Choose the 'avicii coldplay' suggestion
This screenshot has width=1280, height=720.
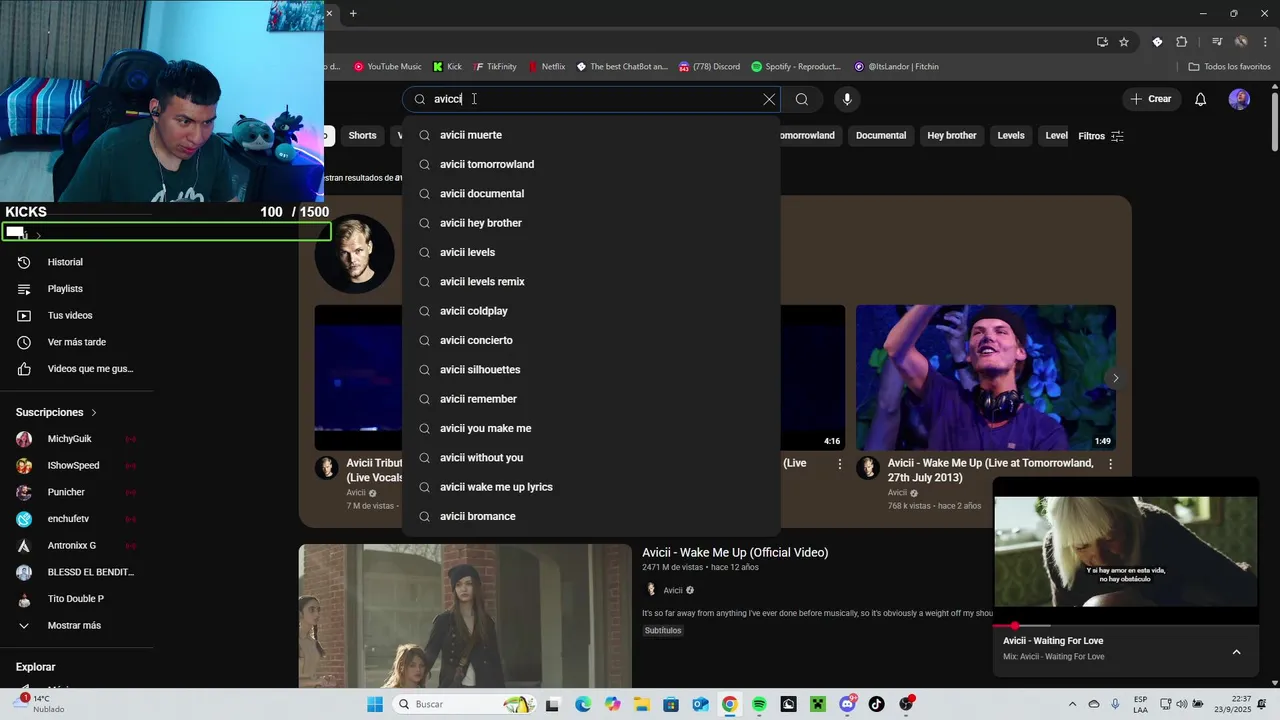point(591,311)
